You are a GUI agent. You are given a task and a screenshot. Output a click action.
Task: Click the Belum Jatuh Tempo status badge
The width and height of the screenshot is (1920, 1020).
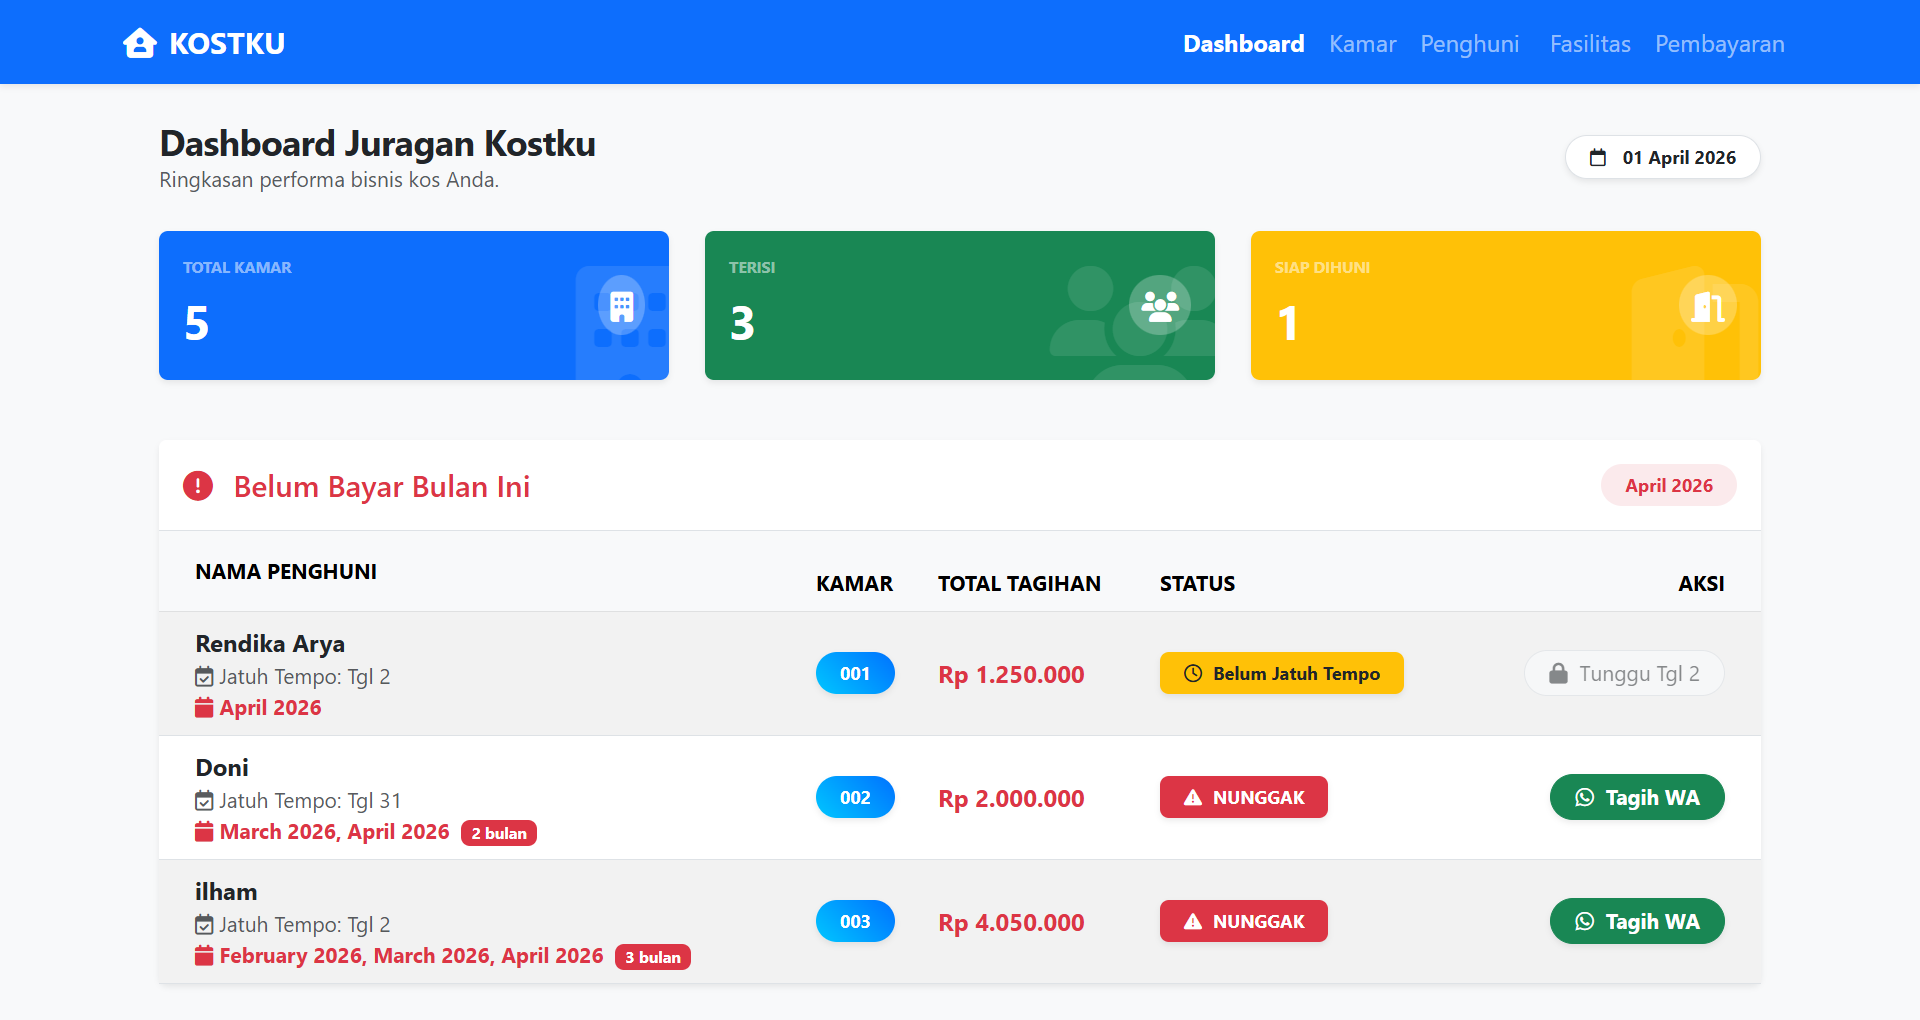click(x=1282, y=673)
